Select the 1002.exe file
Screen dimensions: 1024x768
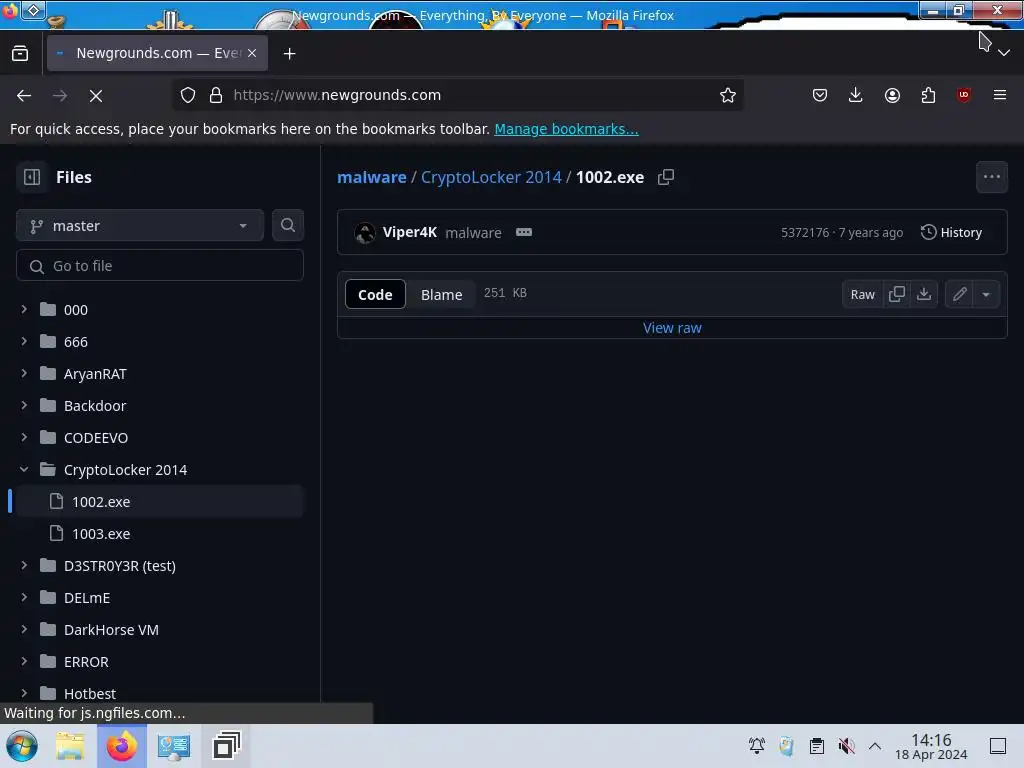(x=160, y=502)
